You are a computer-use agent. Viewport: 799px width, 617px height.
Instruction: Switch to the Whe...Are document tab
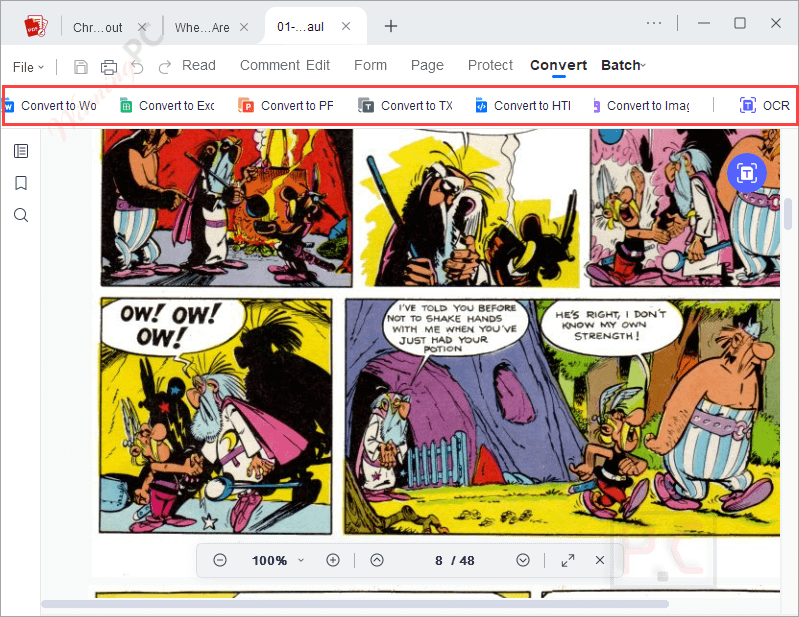[202, 28]
